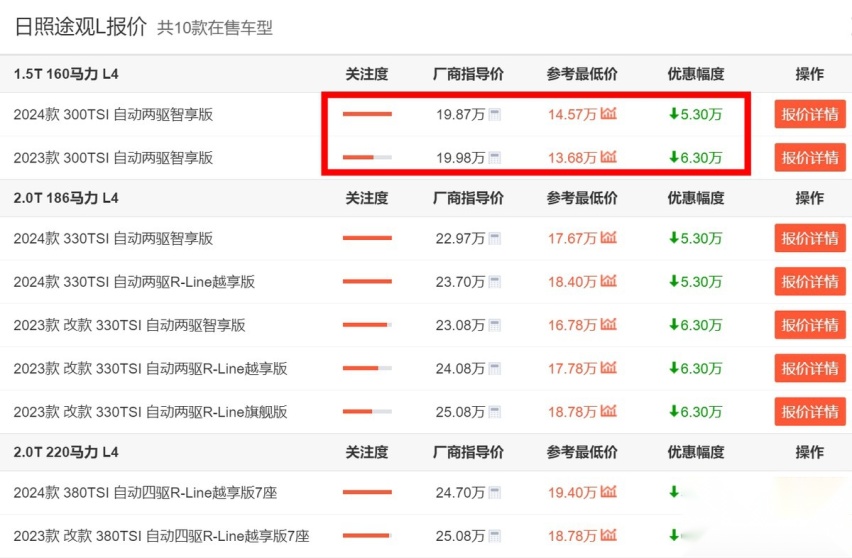This screenshot has width=852, height=558.
Task: Click attention bar for 2023款 改款 R-Line旗舰版
Action: point(367,412)
